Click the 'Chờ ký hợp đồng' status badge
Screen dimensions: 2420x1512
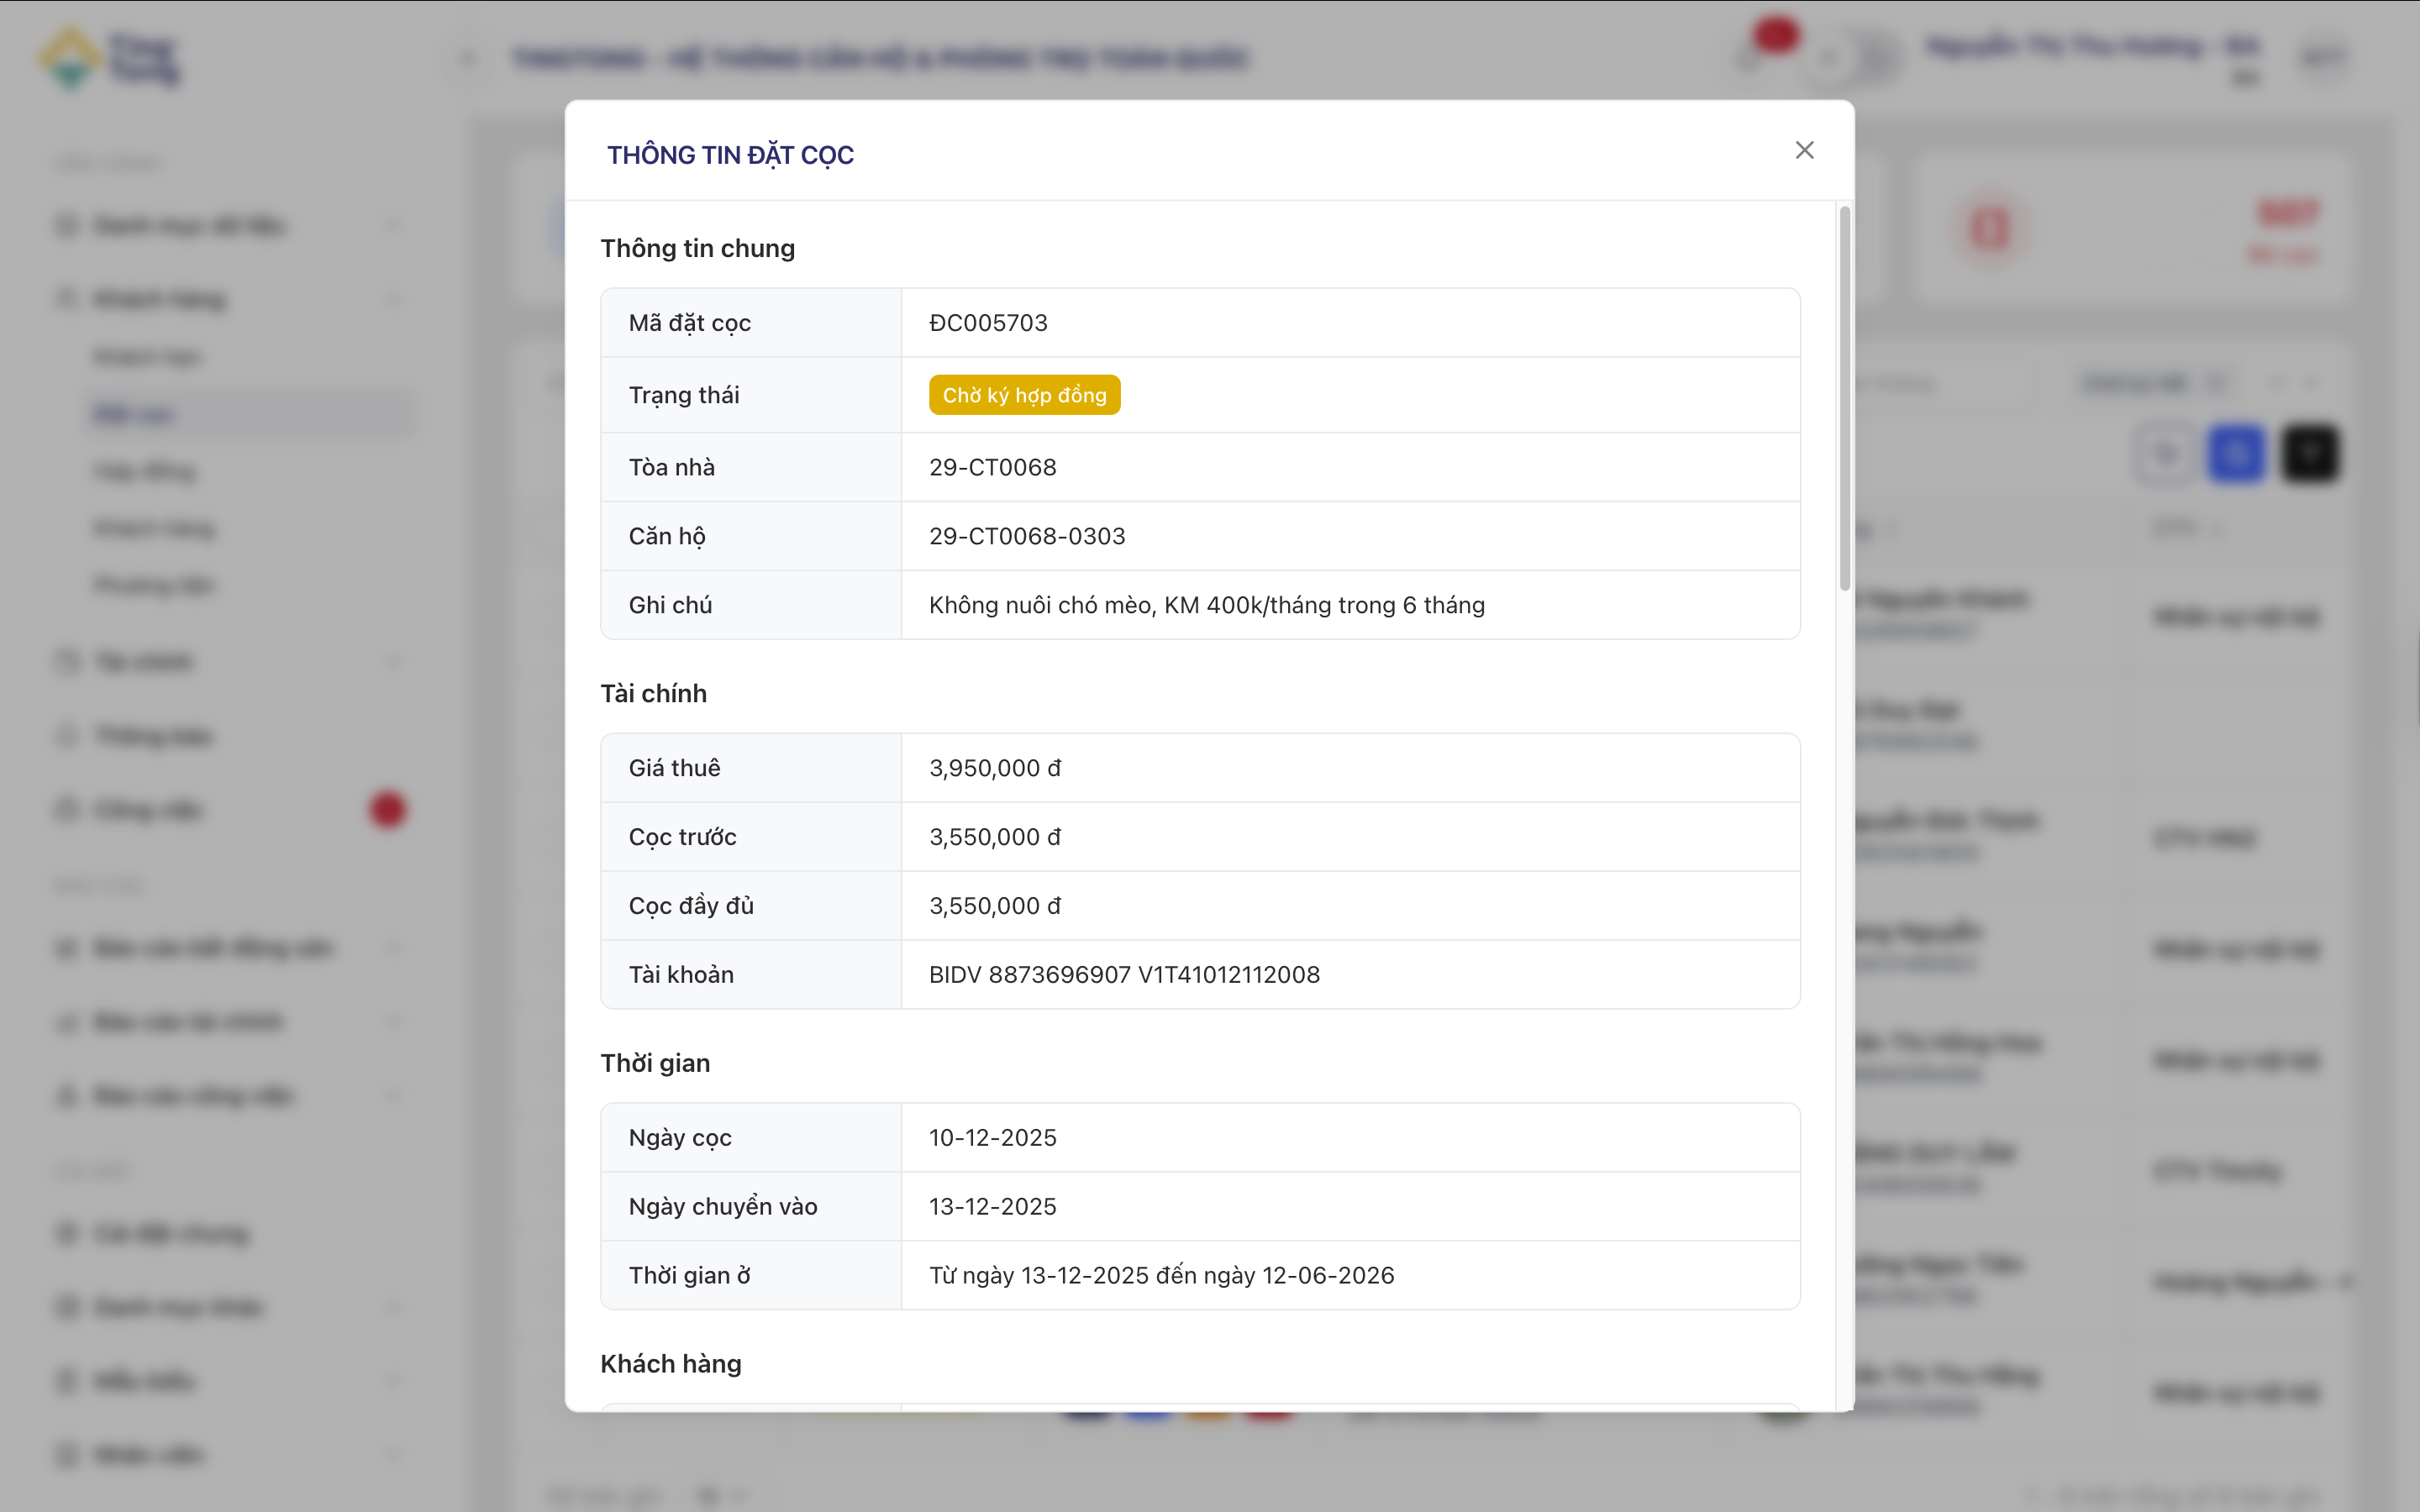[x=1024, y=395]
